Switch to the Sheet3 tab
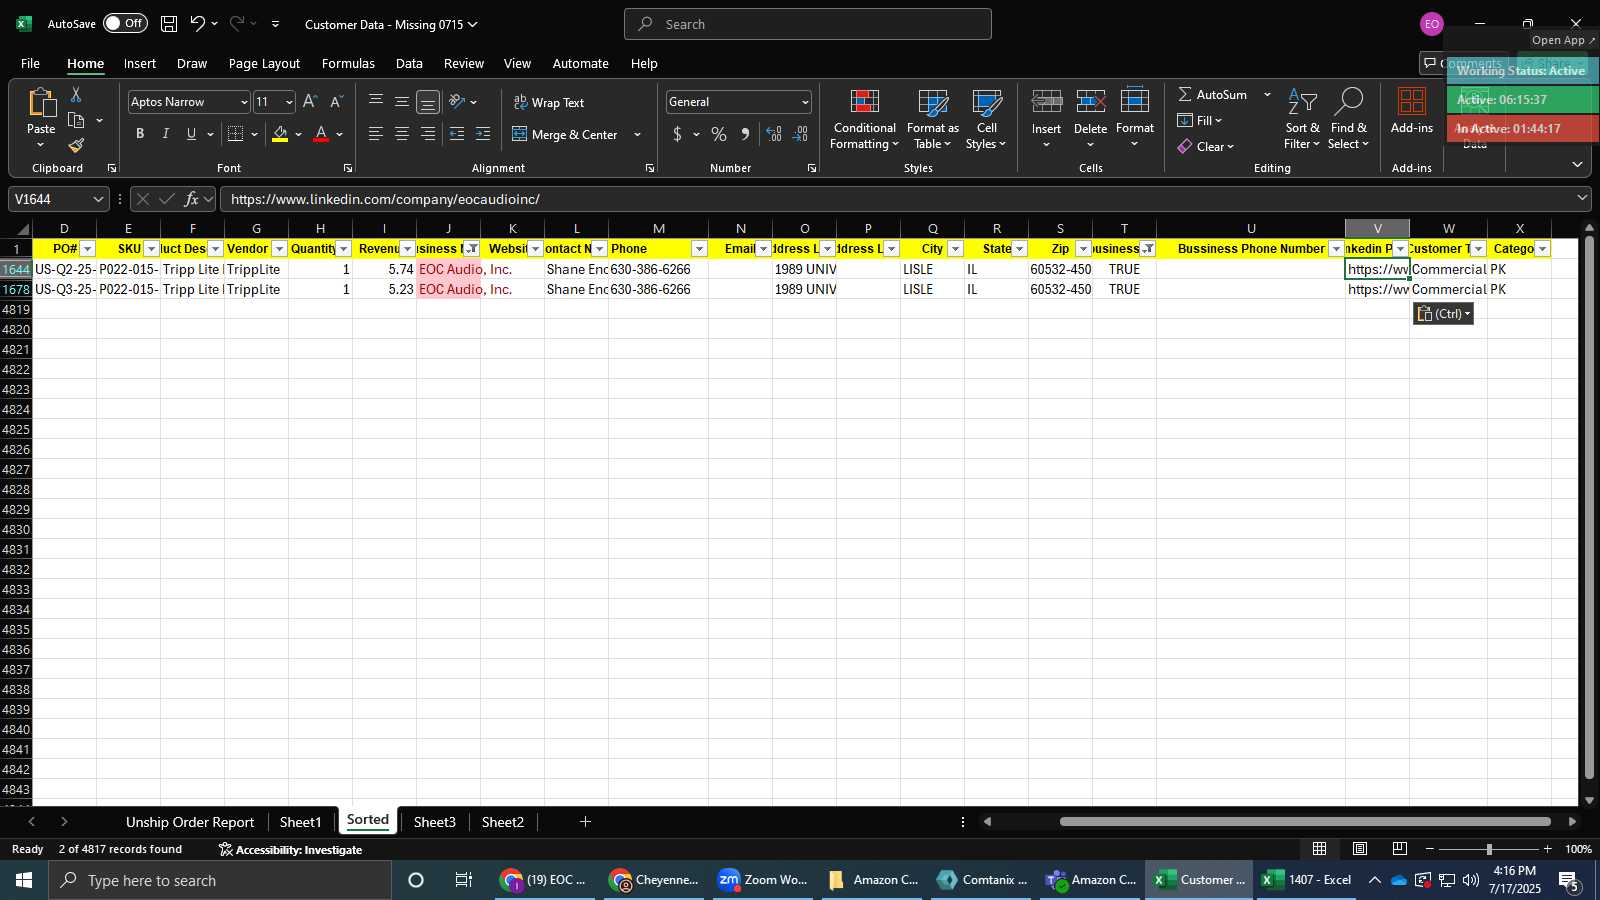This screenshot has width=1600, height=900. (434, 822)
